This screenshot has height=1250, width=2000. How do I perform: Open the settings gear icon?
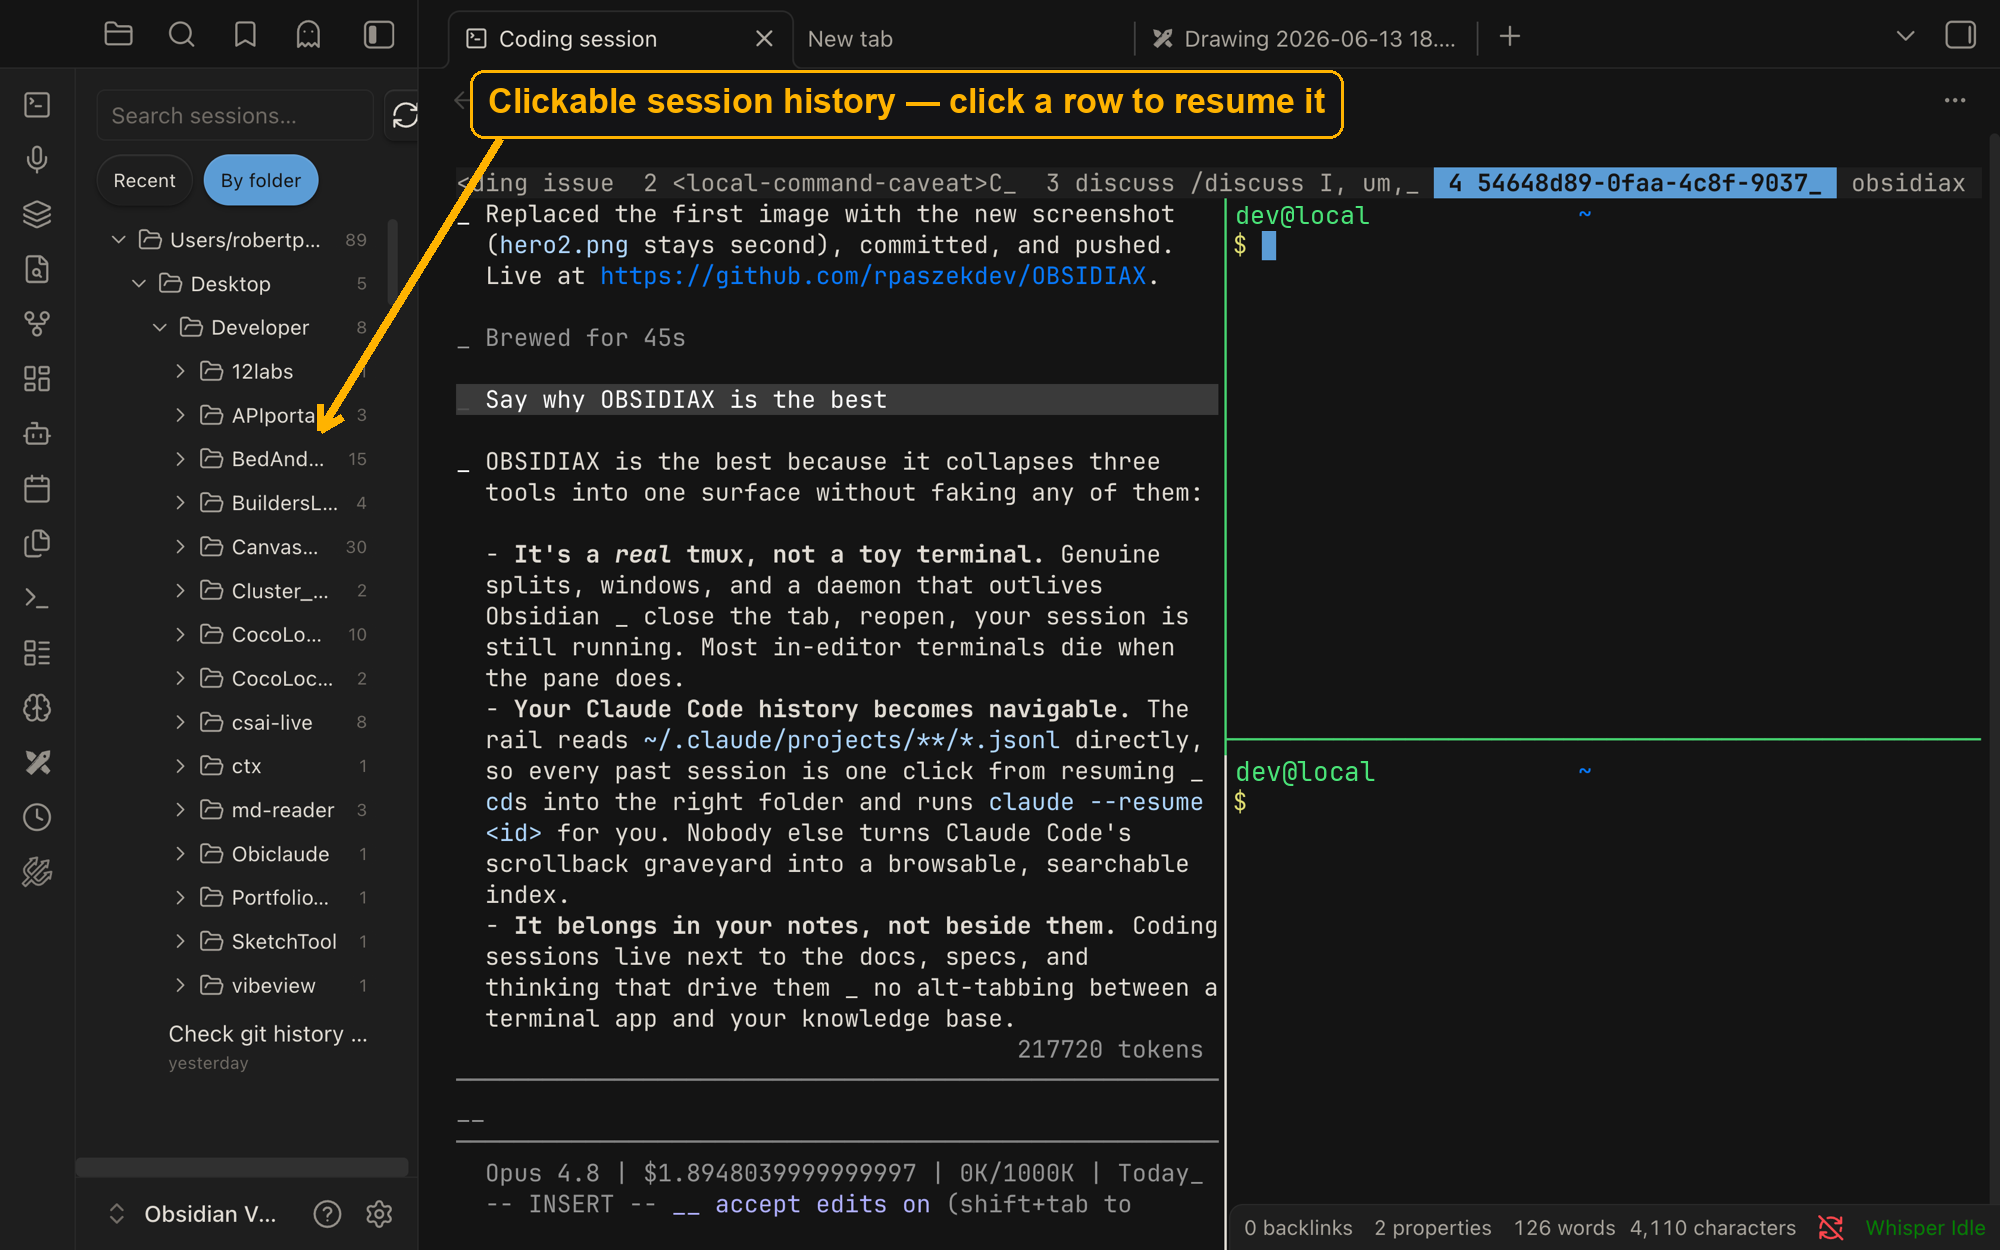379,1214
